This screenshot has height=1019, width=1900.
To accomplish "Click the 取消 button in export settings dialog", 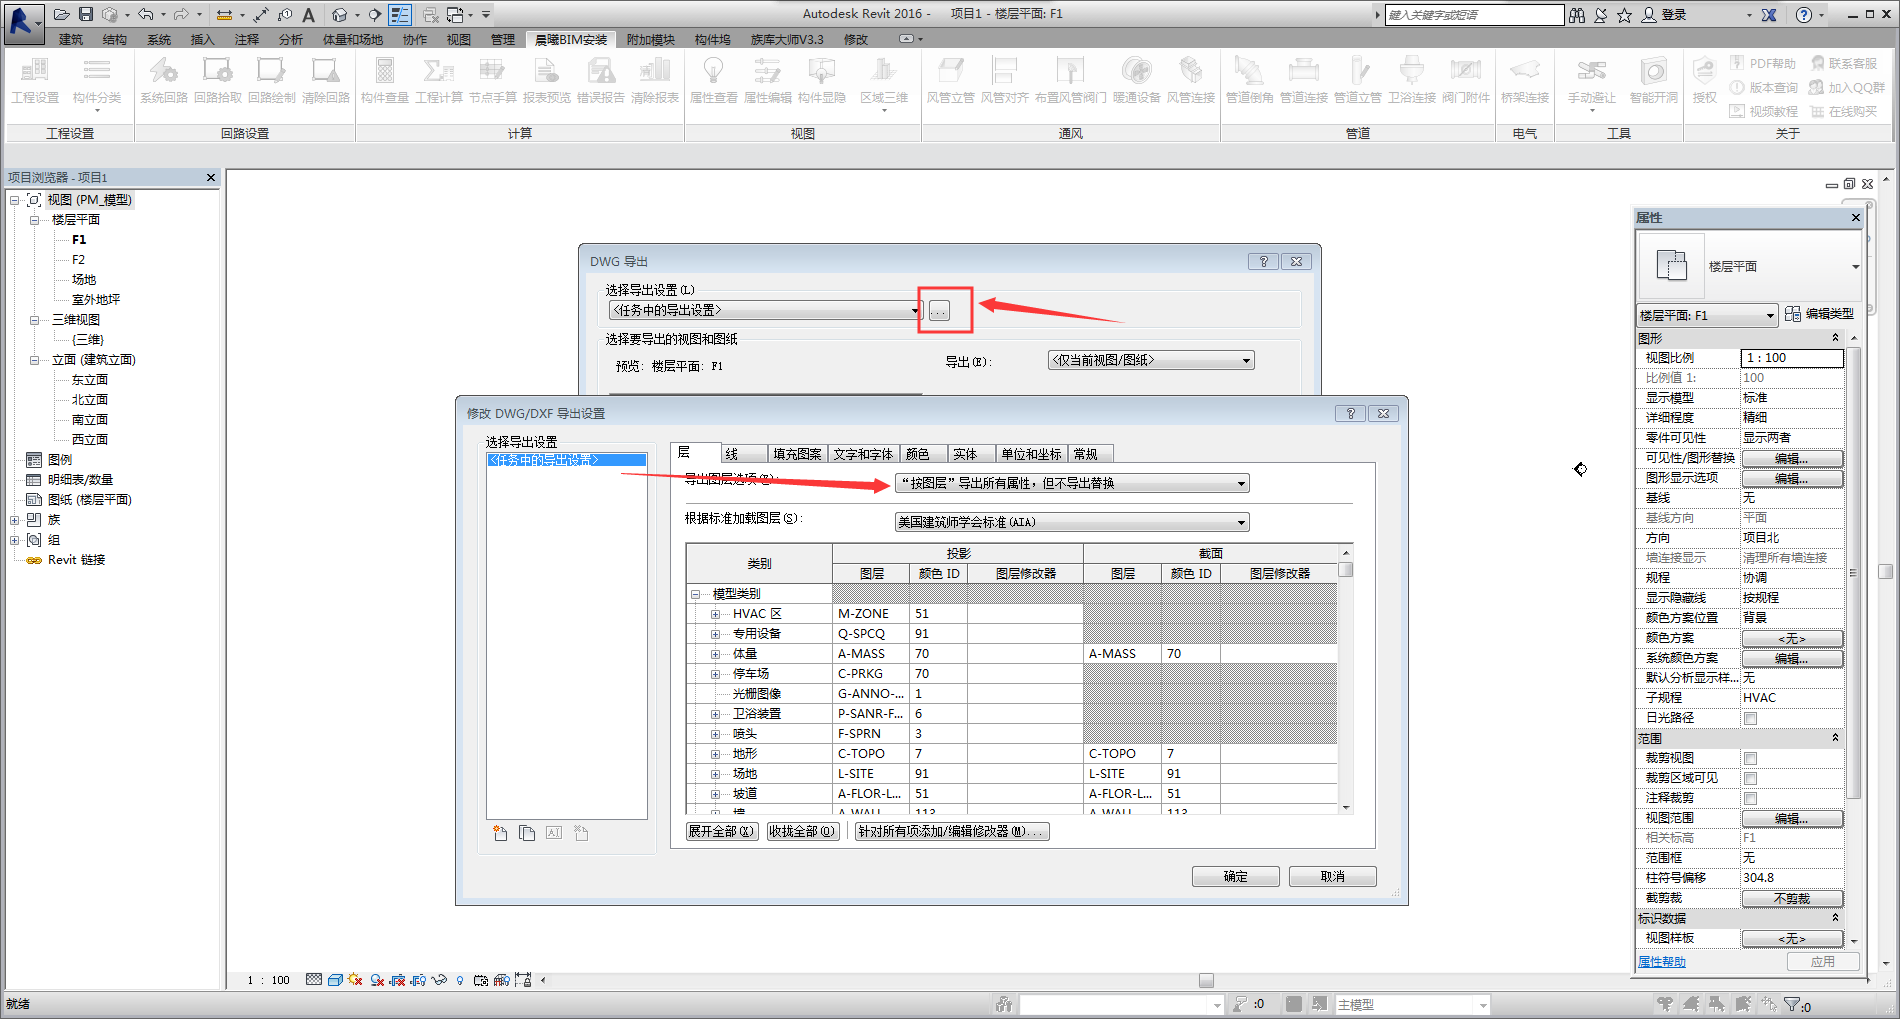I will pos(1333,876).
